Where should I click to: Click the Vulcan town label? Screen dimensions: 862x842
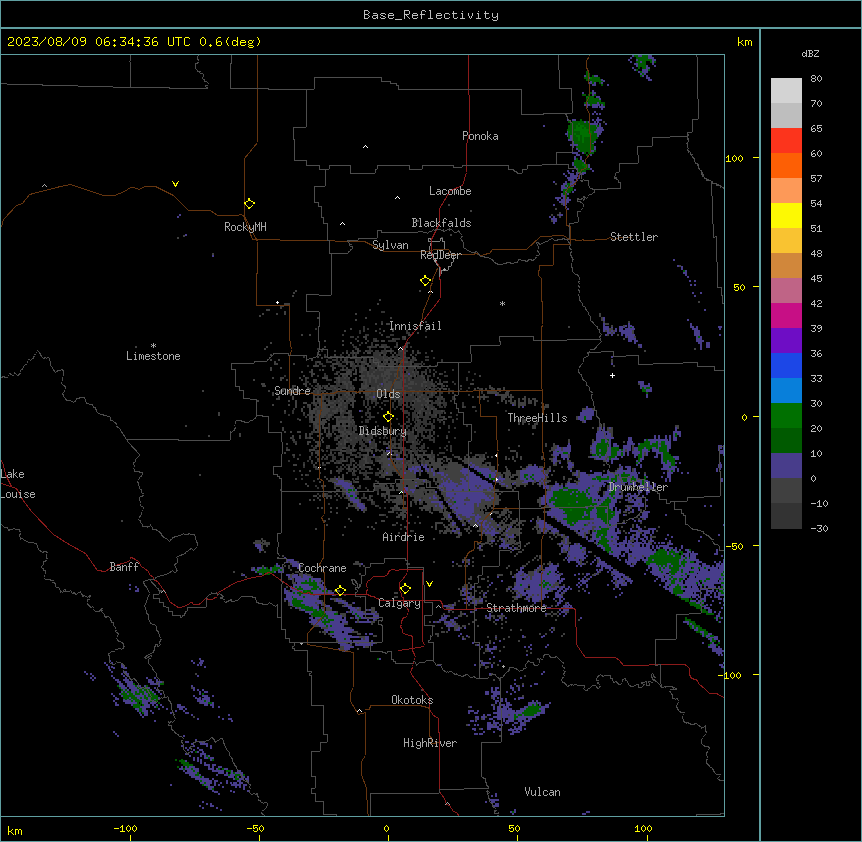[x=543, y=792]
